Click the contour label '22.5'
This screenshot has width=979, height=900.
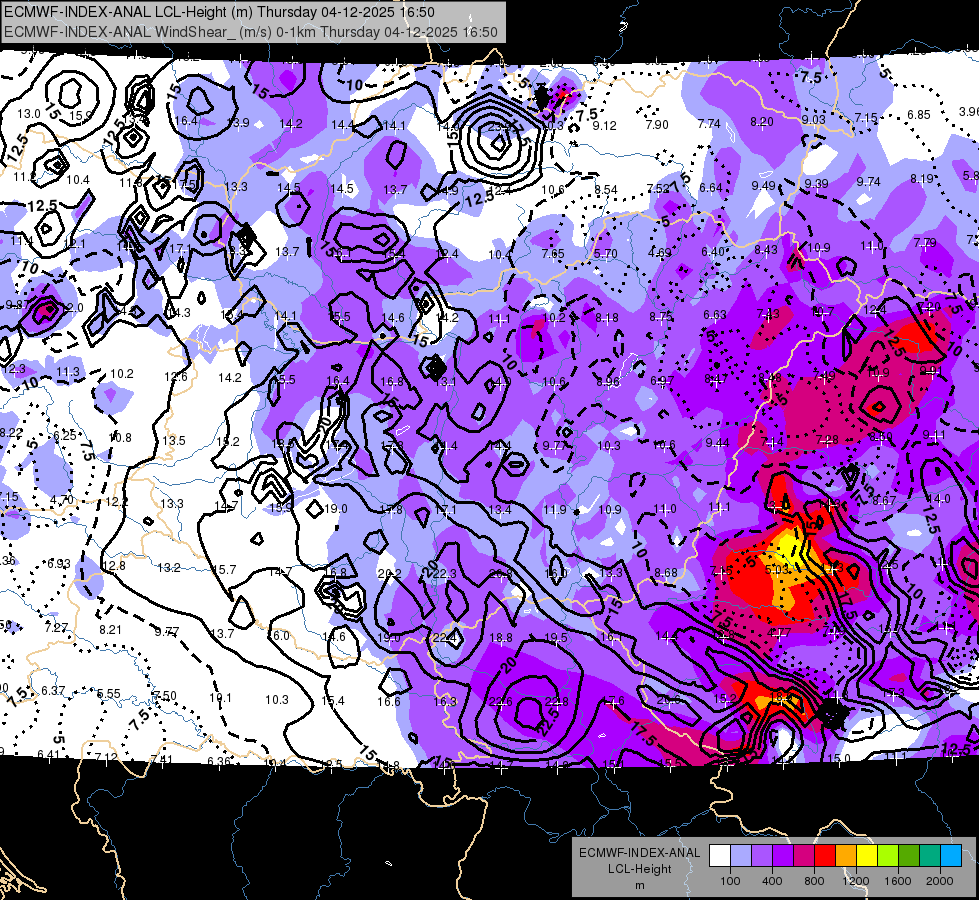tap(548, 721)
